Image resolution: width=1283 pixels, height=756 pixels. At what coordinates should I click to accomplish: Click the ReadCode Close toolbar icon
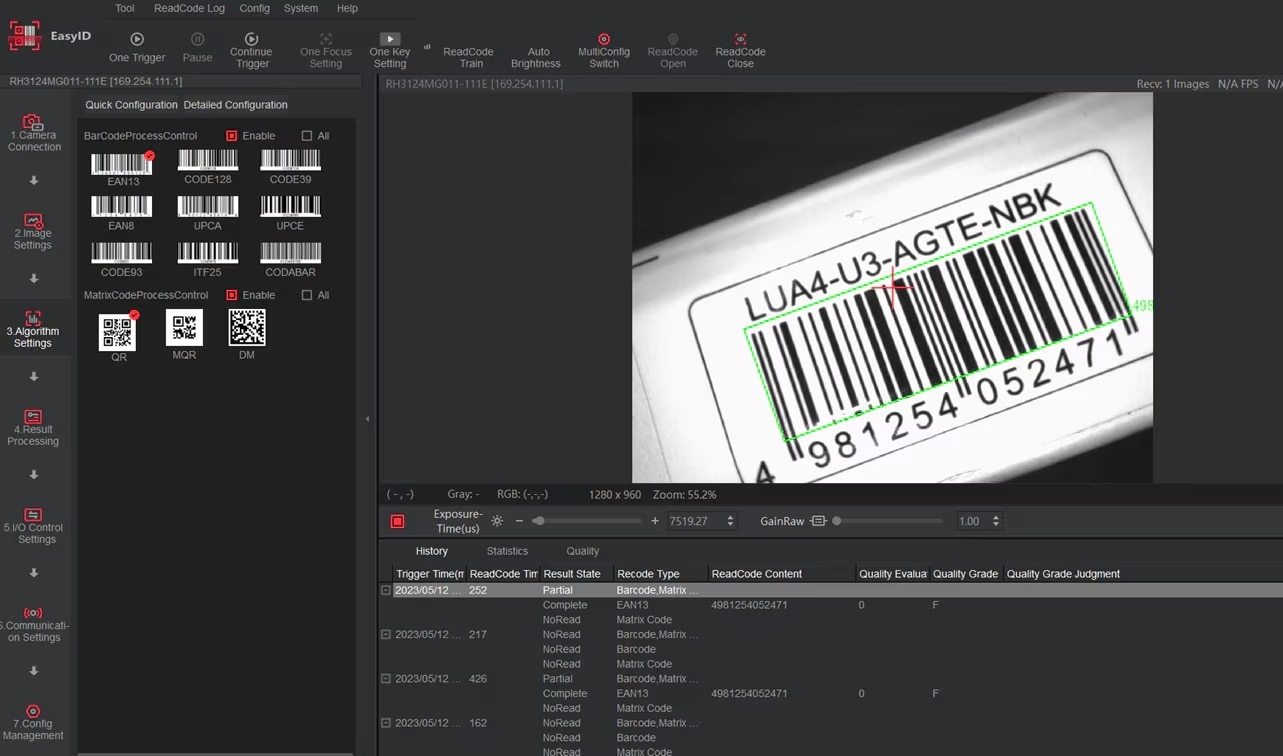(x=740, y=39)
